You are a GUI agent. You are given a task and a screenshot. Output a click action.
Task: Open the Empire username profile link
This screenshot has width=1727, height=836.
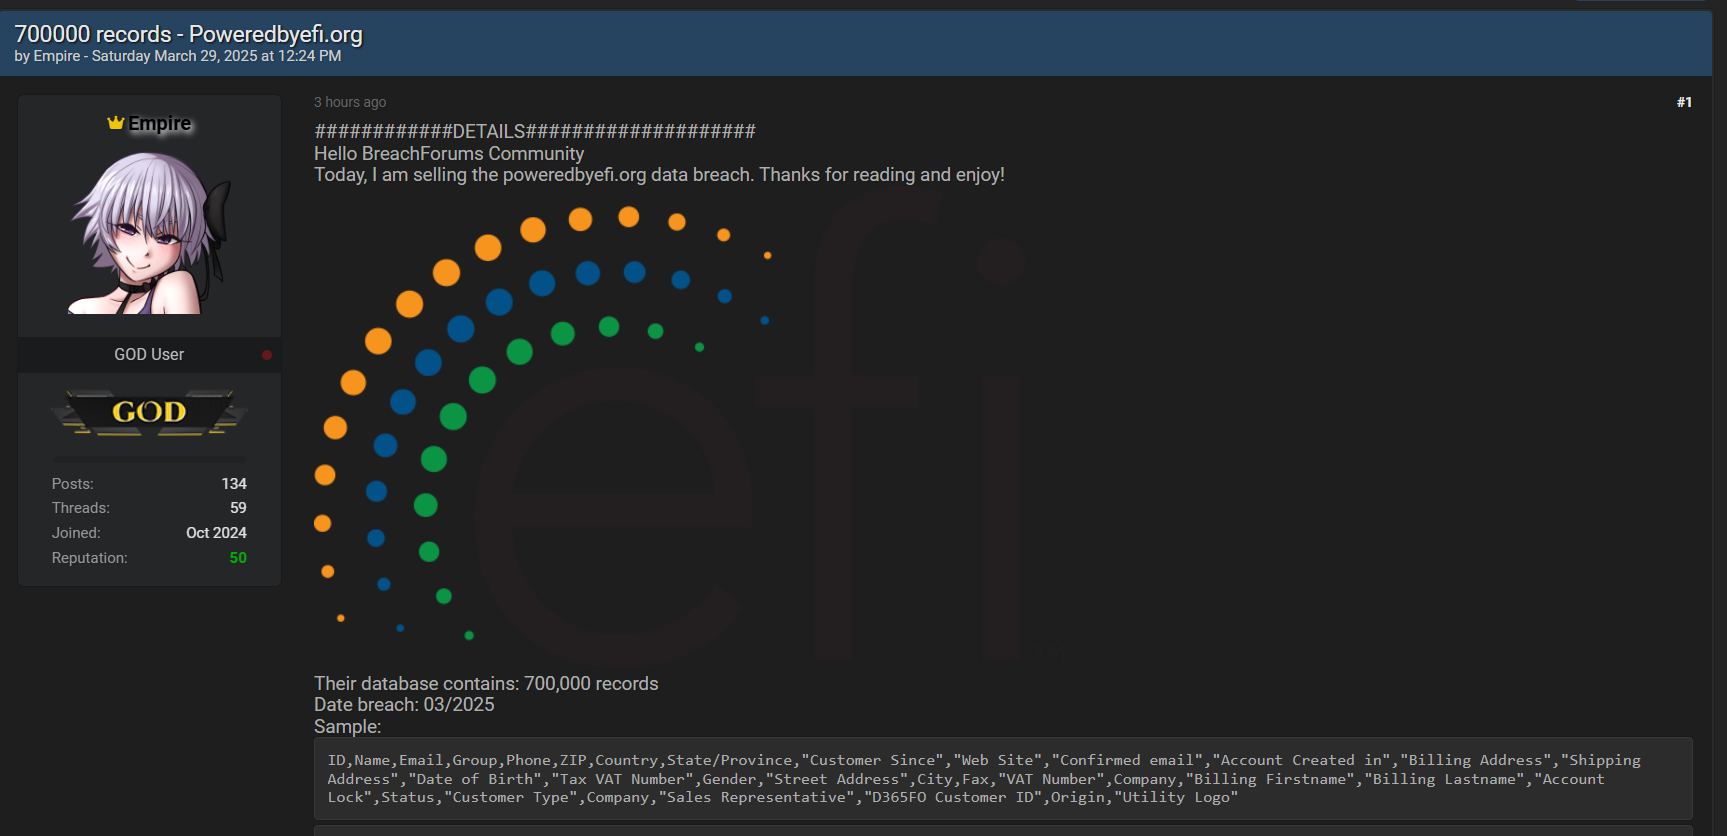point(160,124)
